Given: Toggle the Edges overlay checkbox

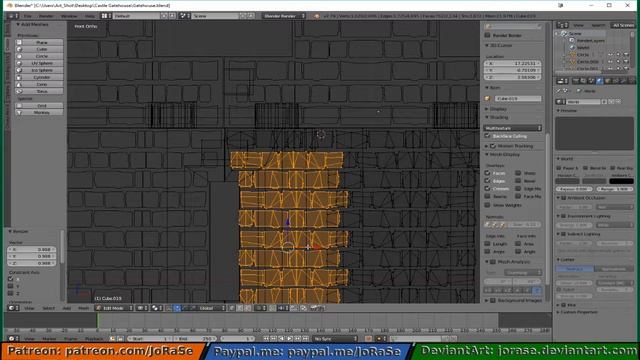Looking at the screenshot, I should pyautogui.click(x=487, y=181).
